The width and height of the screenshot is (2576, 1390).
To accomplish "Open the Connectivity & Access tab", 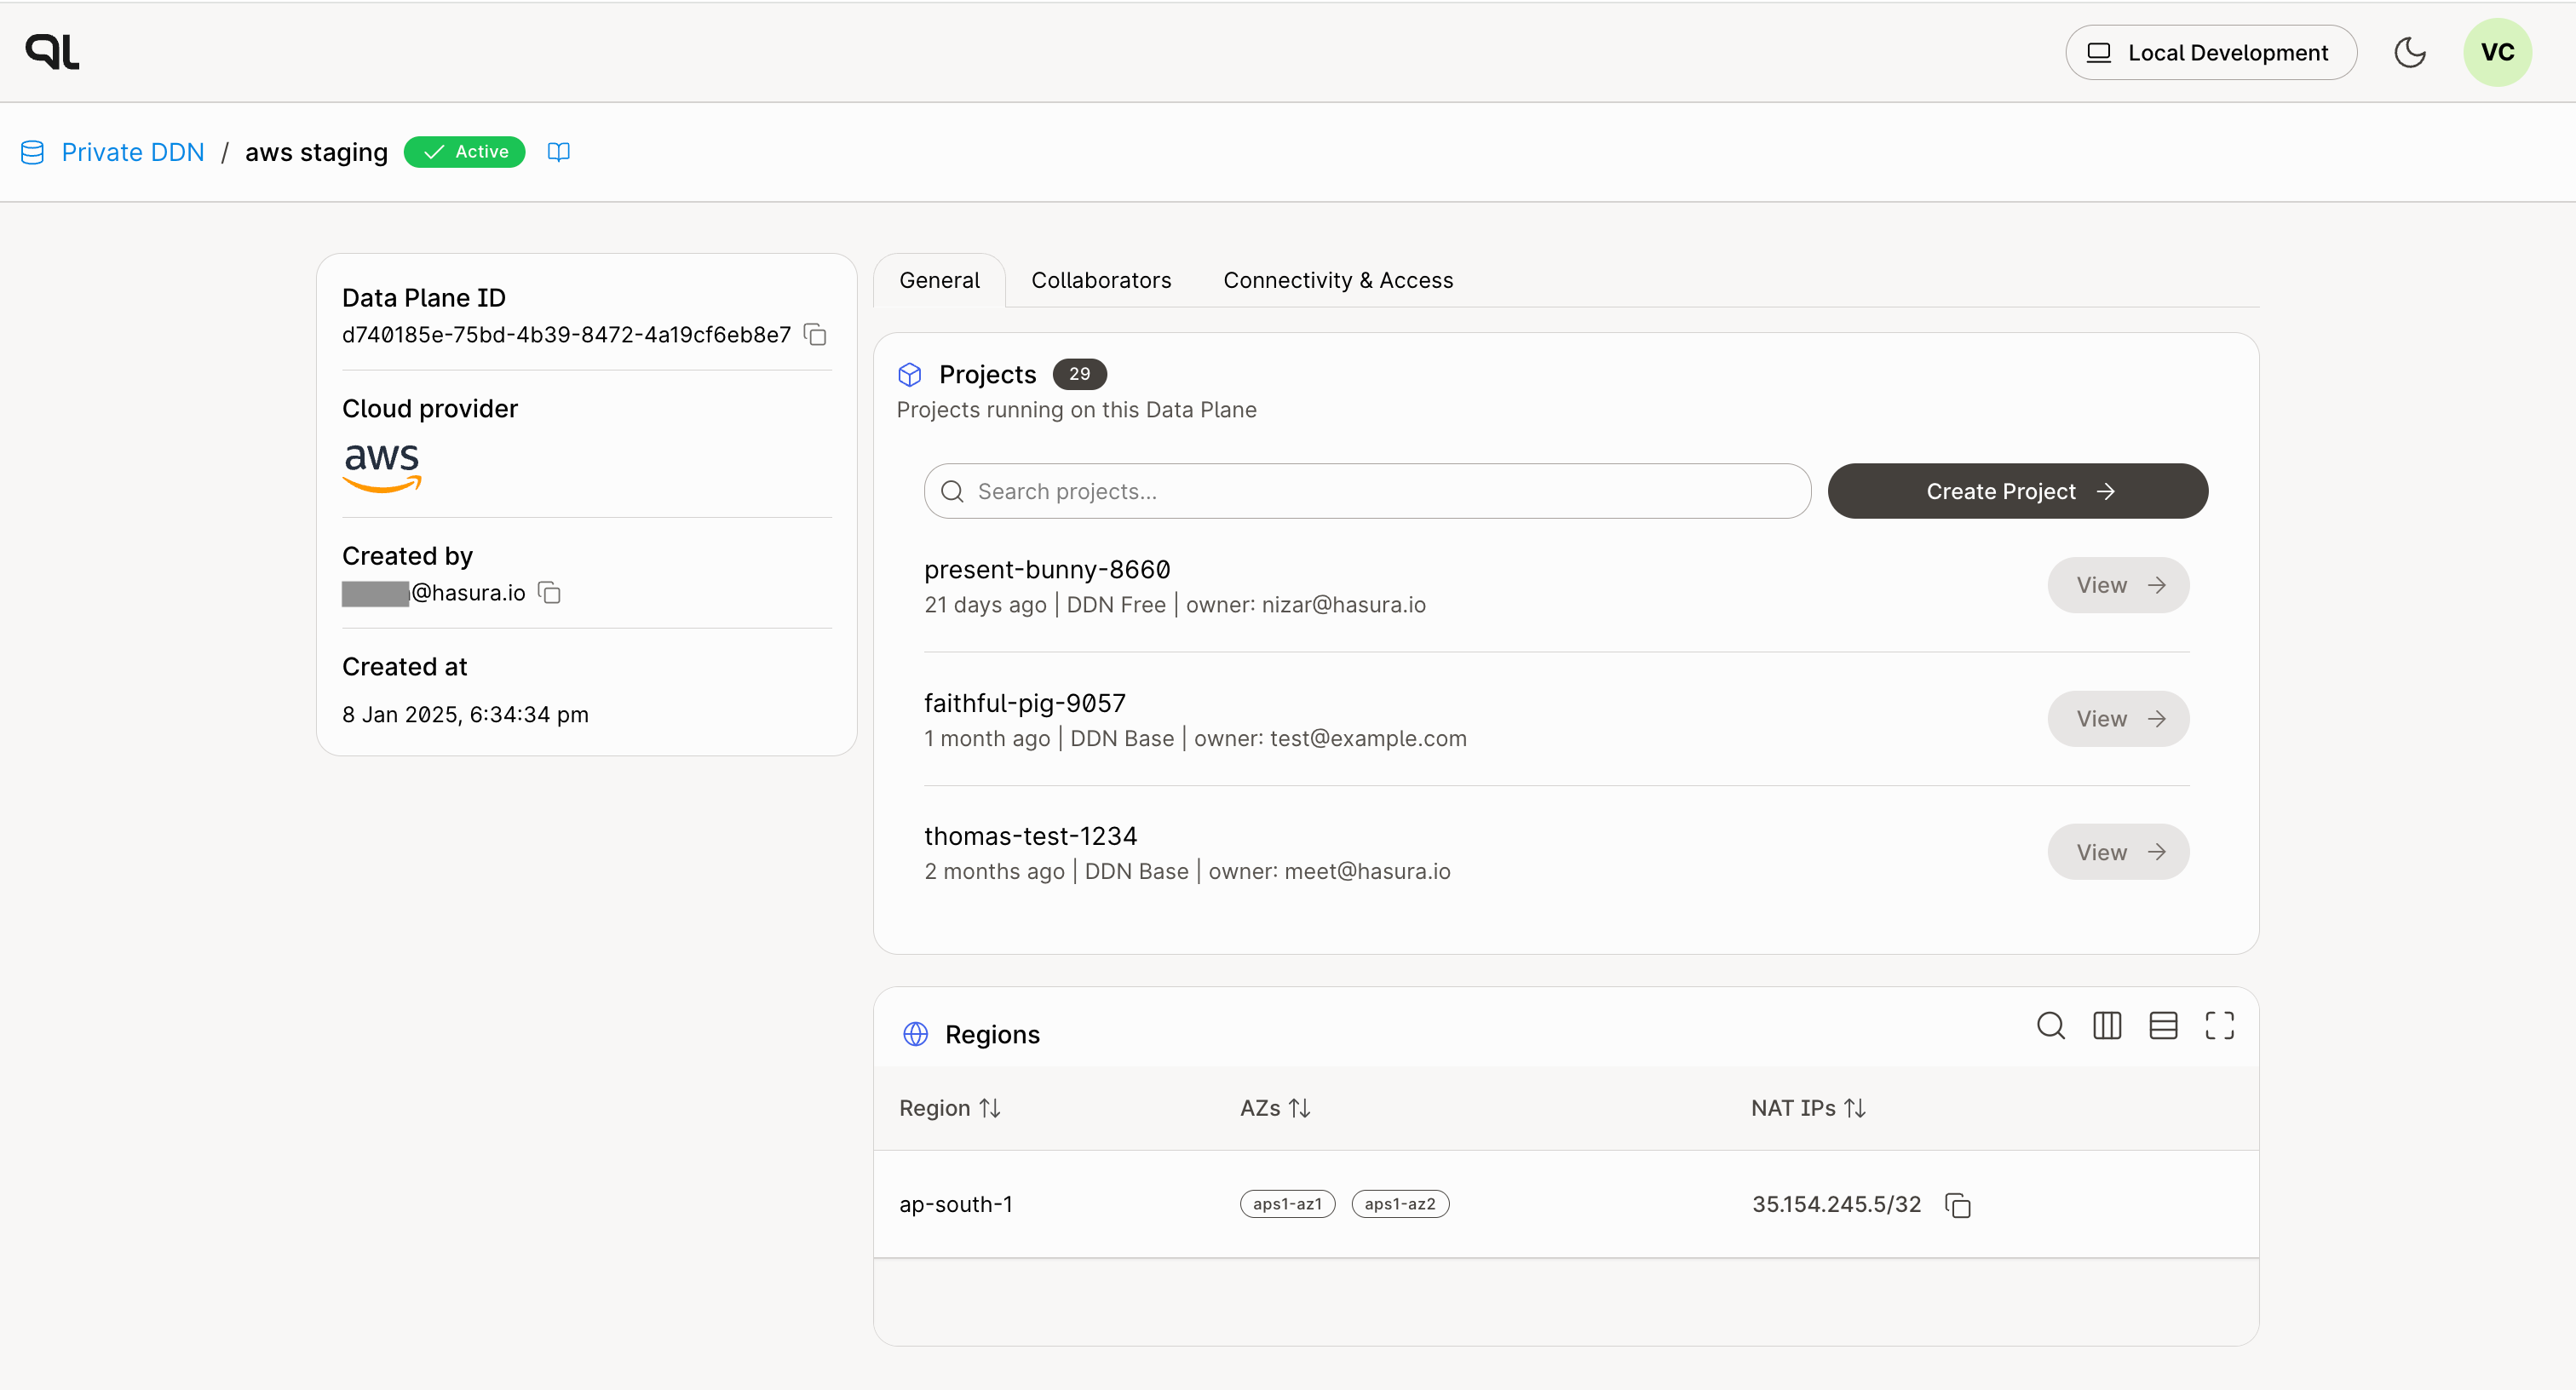I will coord(1338,281).
